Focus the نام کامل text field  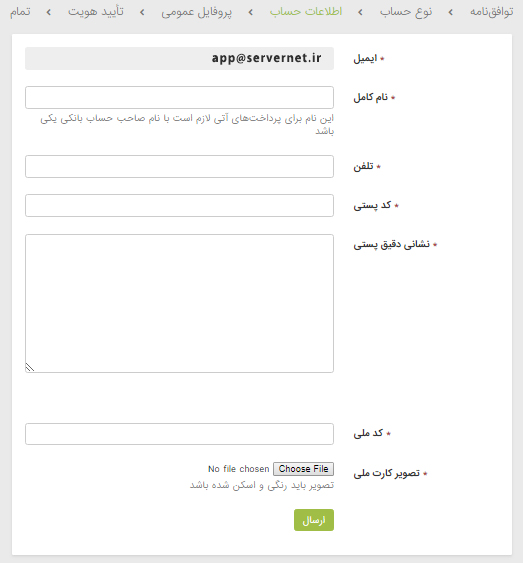click(x=179, y=97)
